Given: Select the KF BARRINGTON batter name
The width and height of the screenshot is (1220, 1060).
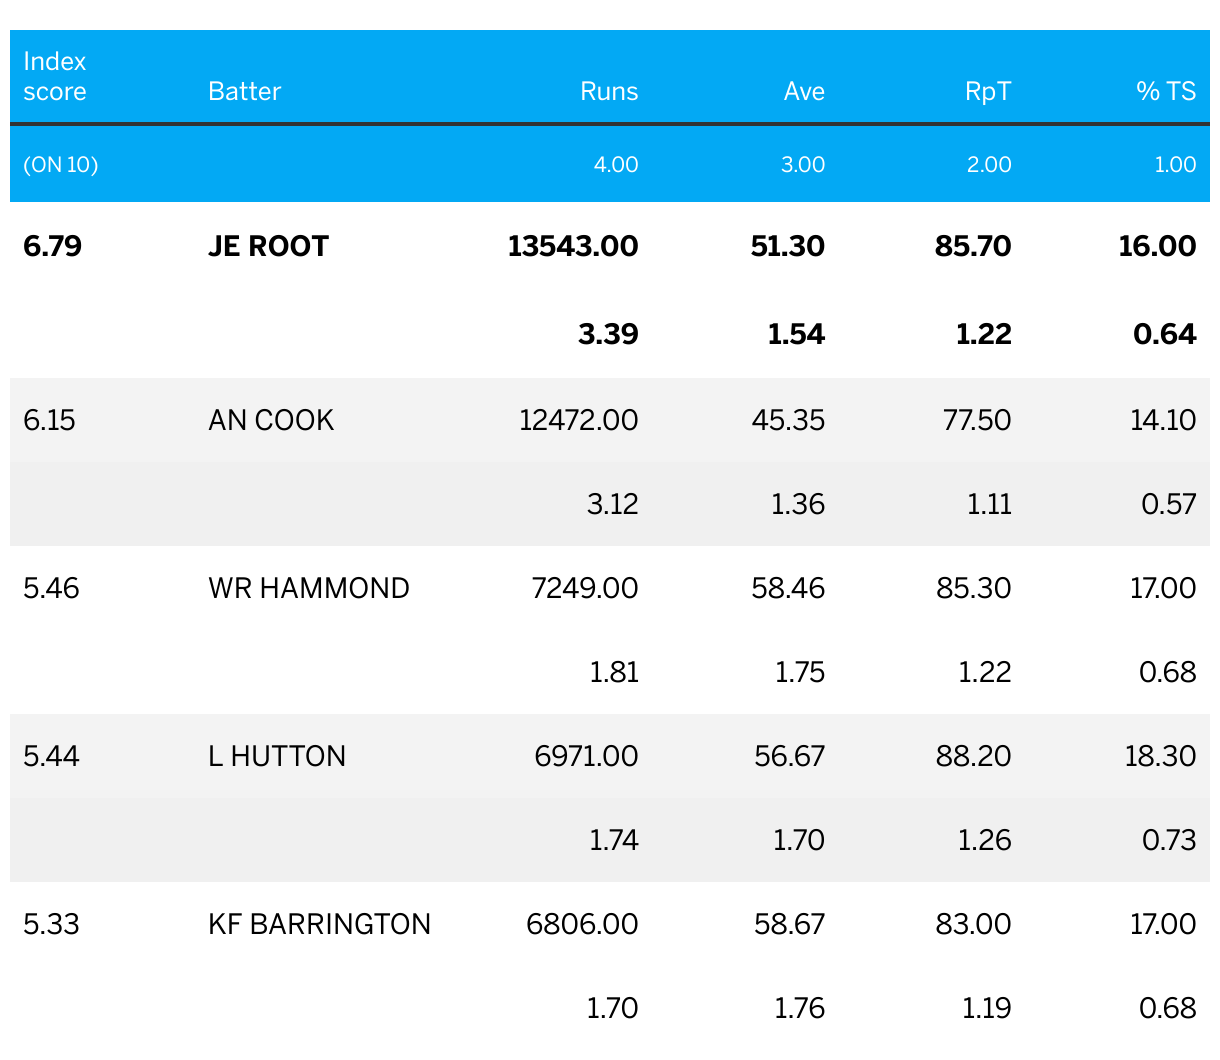Looking at the screenshot, I should (319, 924).
